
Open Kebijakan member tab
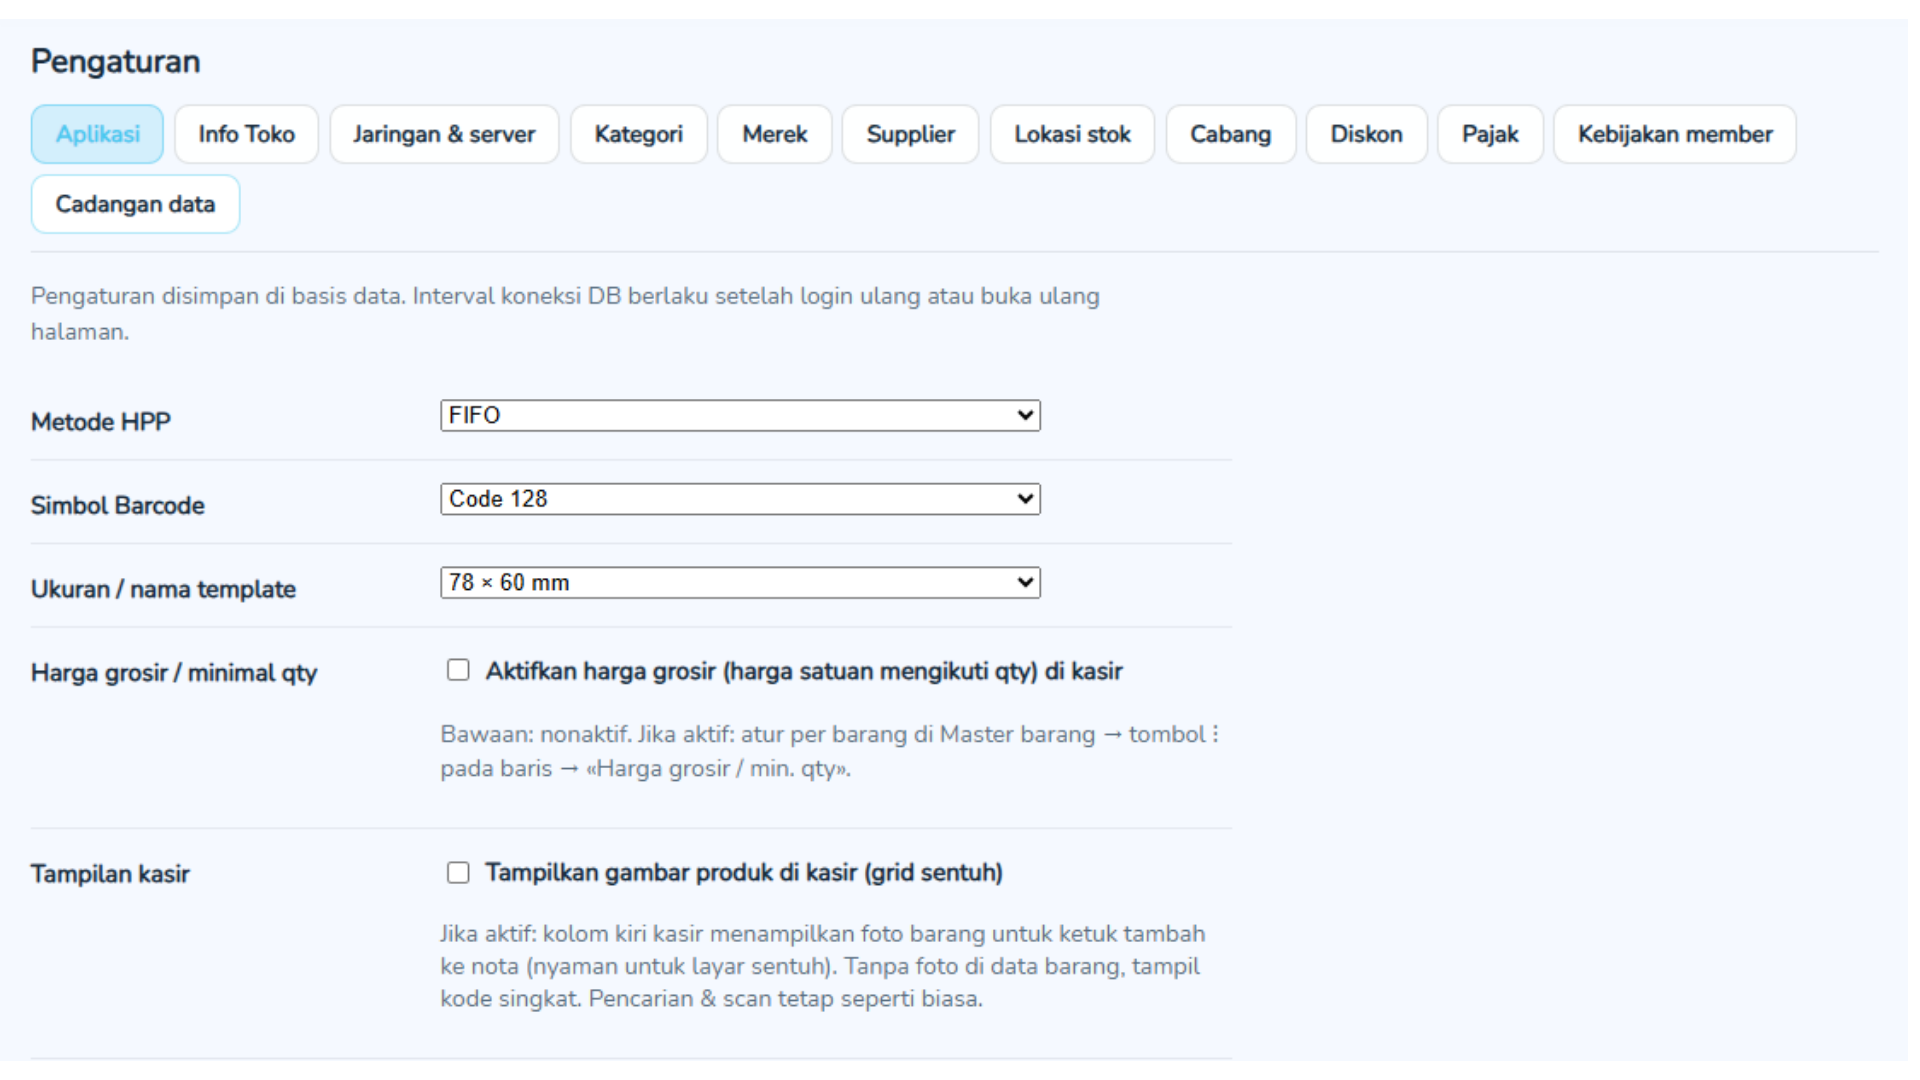pyautogui.click(x=1675, y=134)
